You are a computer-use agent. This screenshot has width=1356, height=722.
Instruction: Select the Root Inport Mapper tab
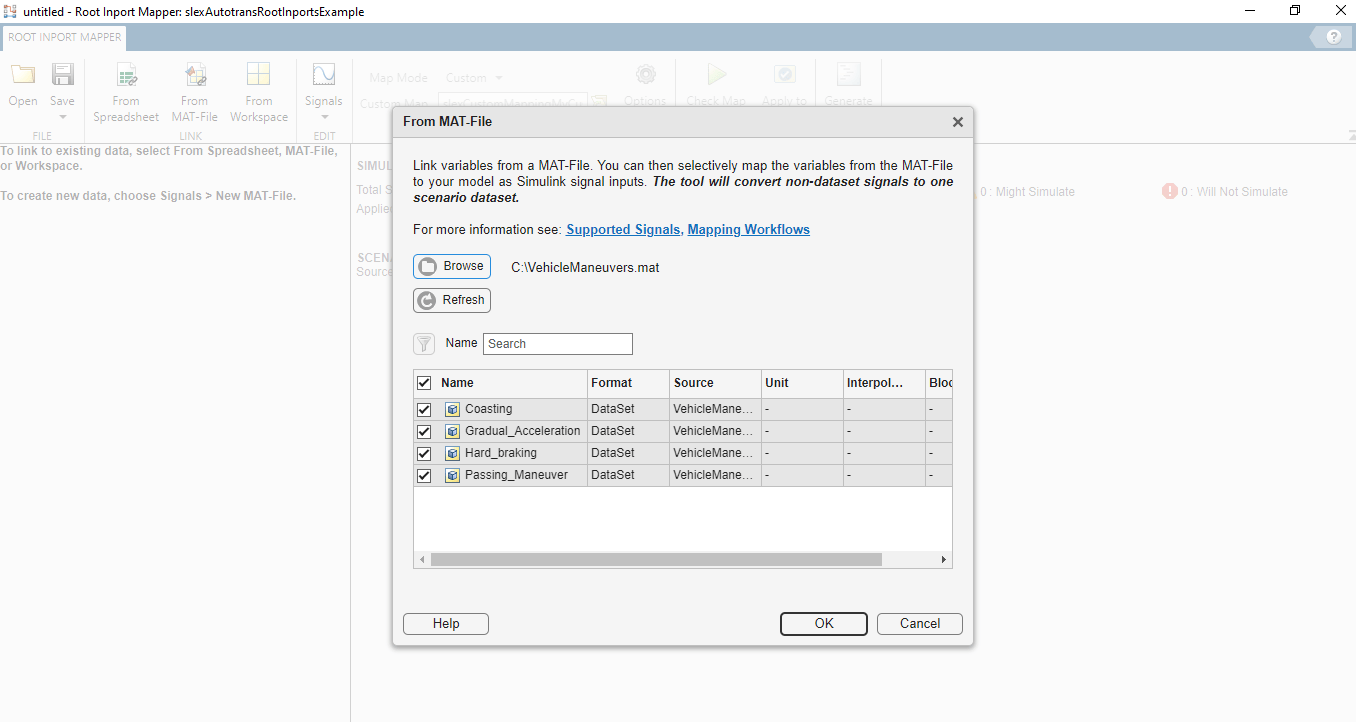[x=65, y=37]
